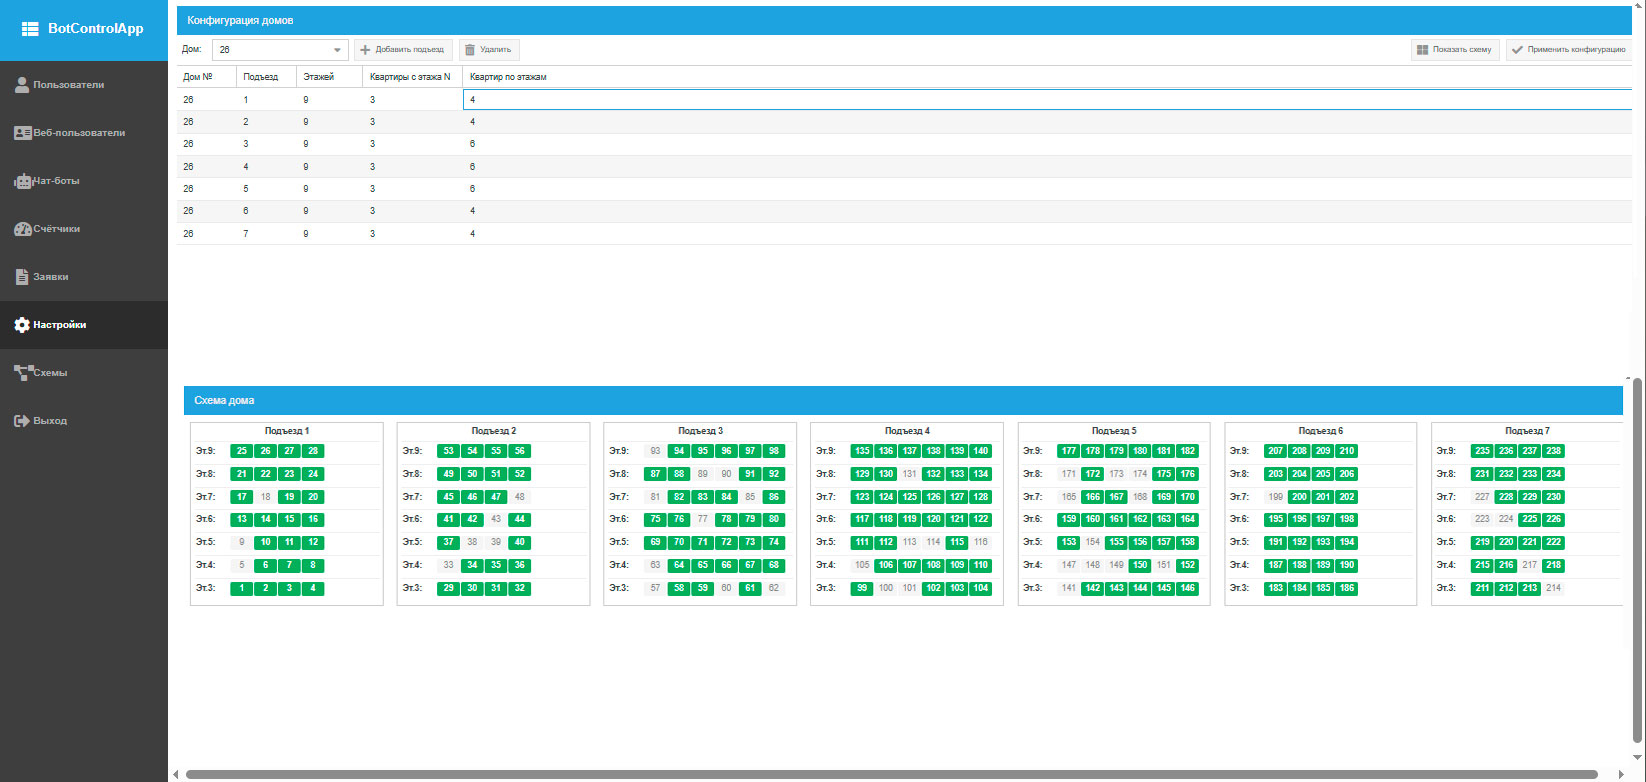Click the Квартир по этажам cell for Подъезд 4
This screenshot has width=1646, height=782.
point(1047,166)
